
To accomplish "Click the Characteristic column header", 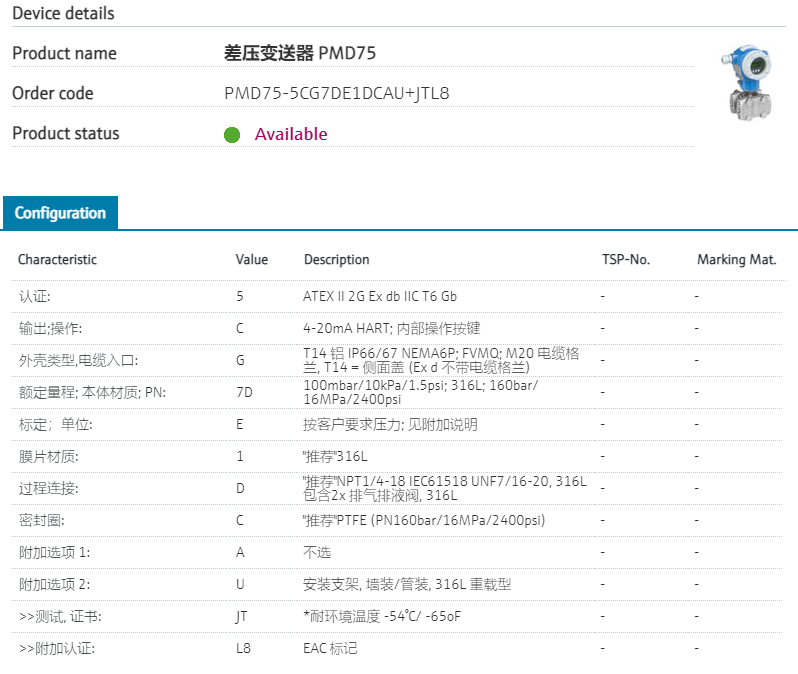I will click(57, 259).
